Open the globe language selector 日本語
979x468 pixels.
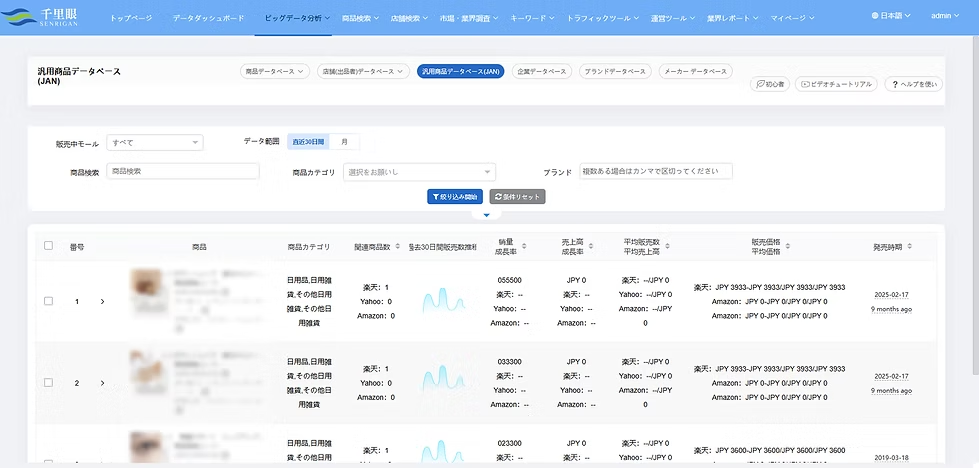click(891, 16)
